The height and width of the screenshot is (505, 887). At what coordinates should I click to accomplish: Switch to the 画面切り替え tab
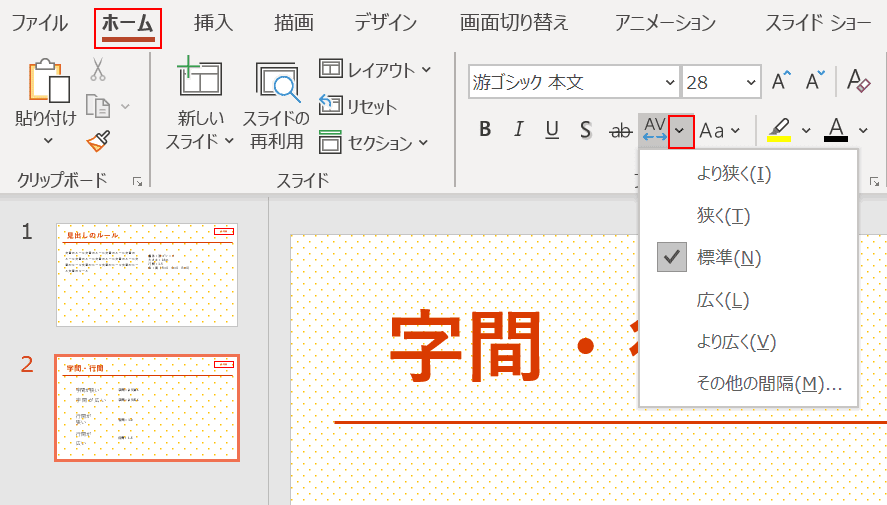(x=514, y=23)
